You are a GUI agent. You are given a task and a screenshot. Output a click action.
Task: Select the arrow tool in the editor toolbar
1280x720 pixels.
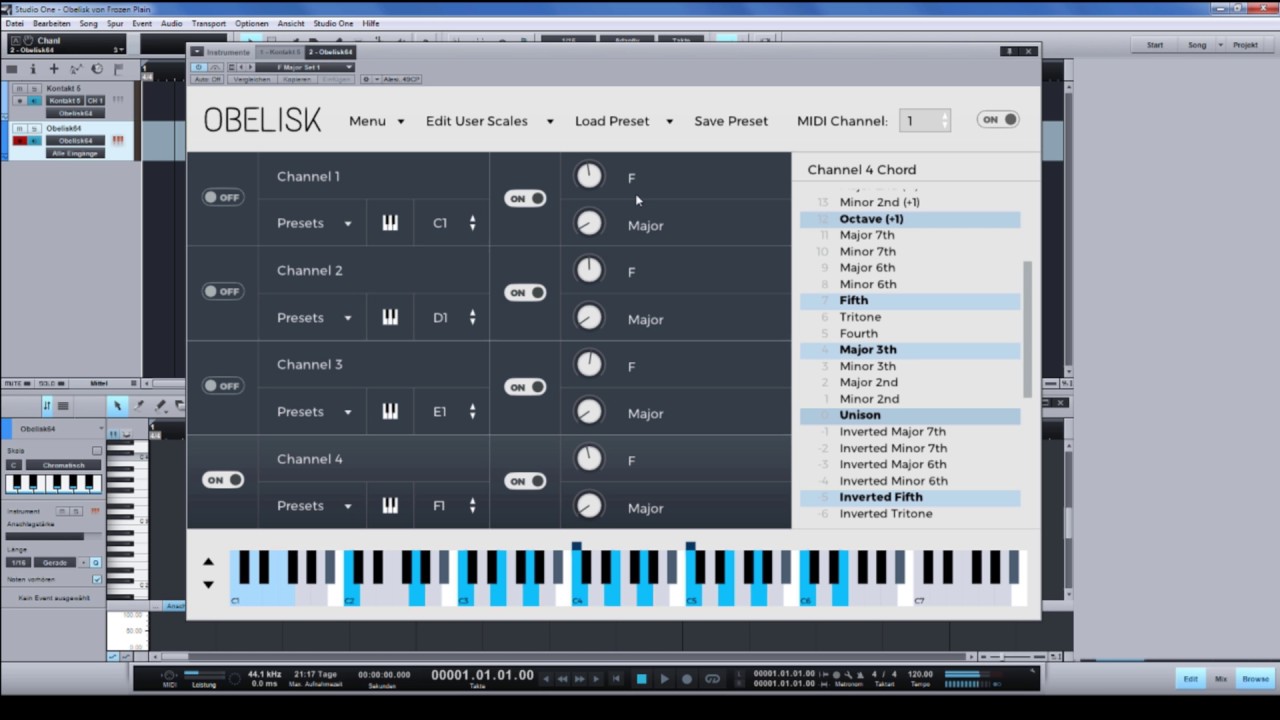pos(117,405)
